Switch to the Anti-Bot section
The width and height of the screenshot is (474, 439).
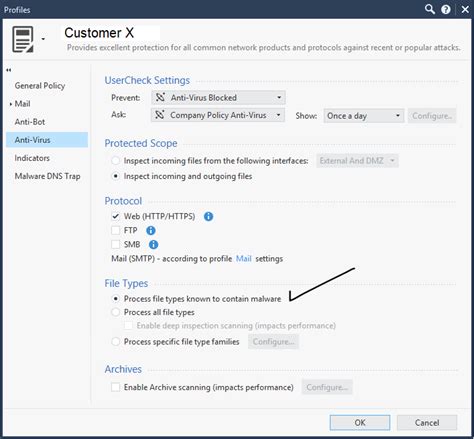coord(30,122)
